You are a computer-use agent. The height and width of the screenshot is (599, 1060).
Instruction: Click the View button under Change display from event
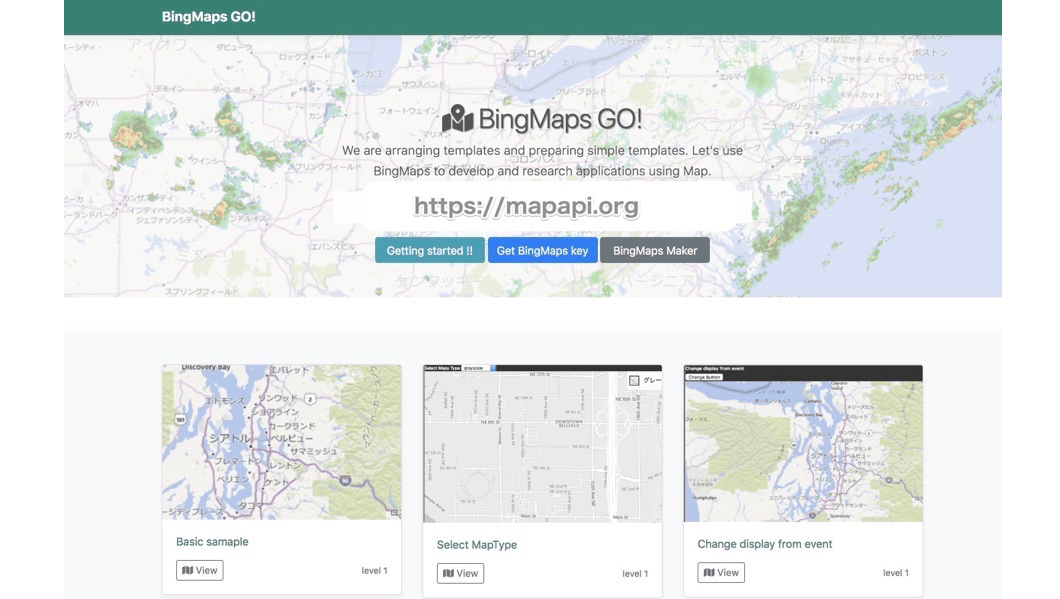[721, 573]
